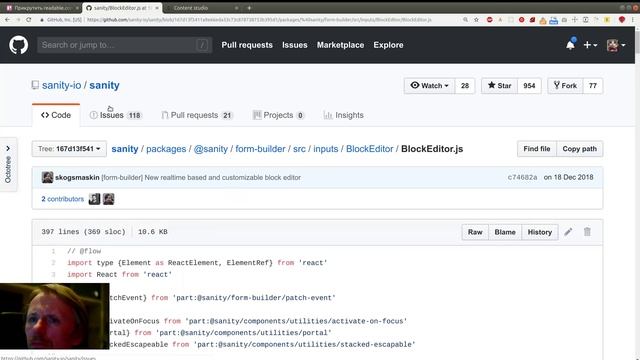Open a new browser tab
The image size is (640, 360).
coord(249,8)
